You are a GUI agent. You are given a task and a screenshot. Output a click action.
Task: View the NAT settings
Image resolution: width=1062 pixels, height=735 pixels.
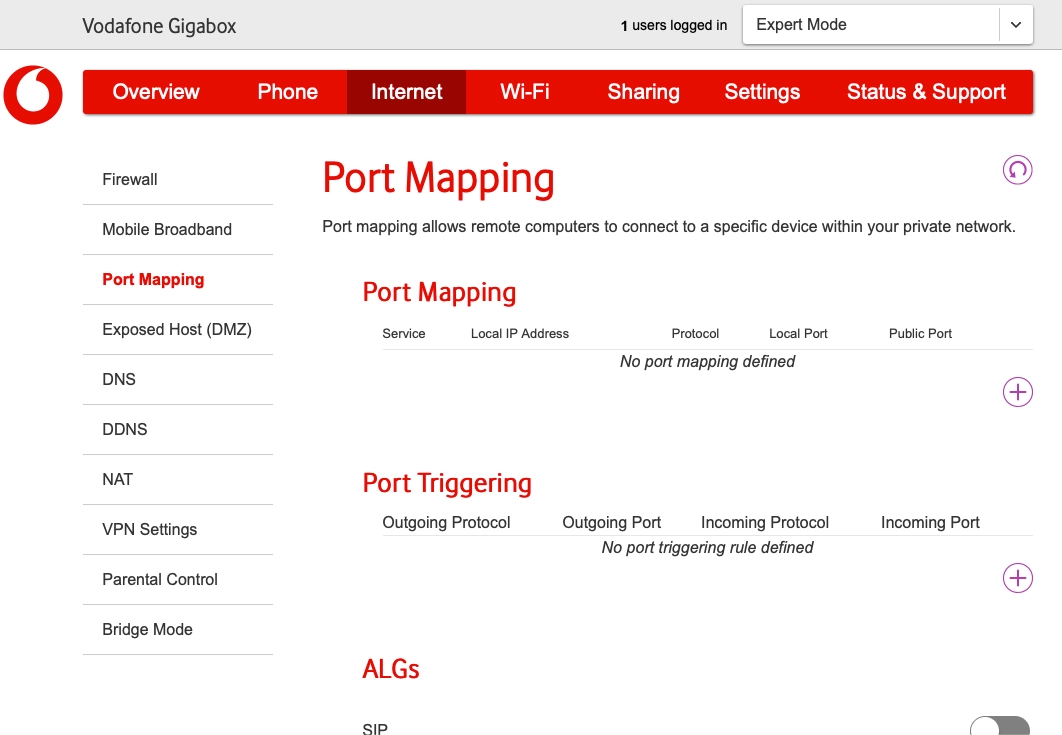[117, 479]
